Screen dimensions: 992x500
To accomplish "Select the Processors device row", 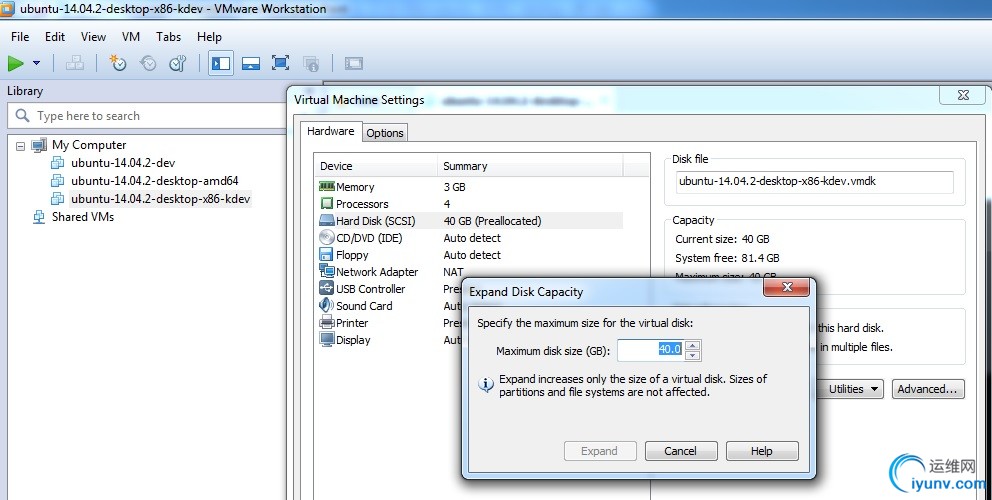I will coord(470,204).
